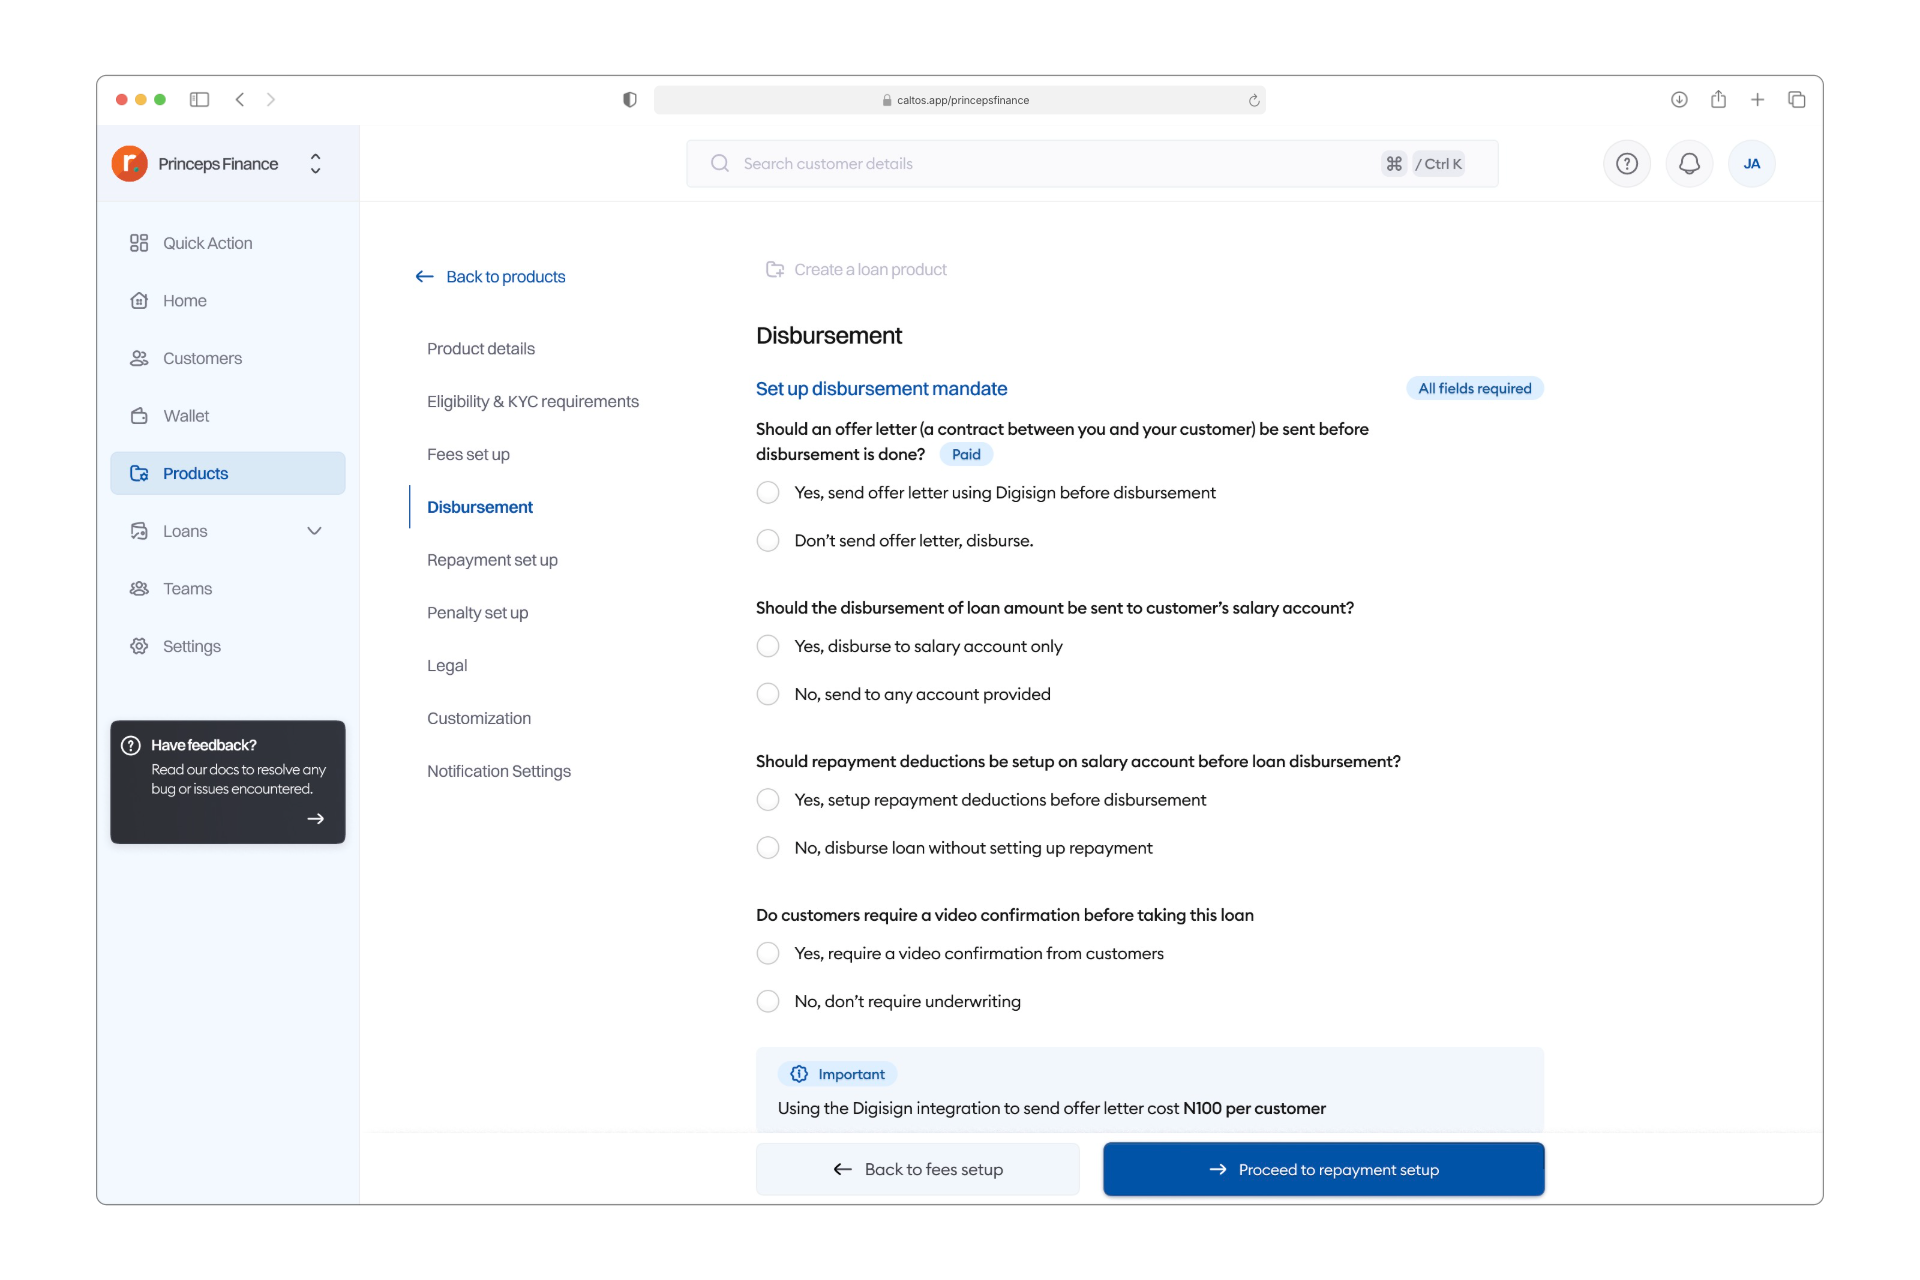The height and width of the screenshot is (1280, 1920).
Task: Open new browser tab plus icon
Action: tap(1757, 99)
